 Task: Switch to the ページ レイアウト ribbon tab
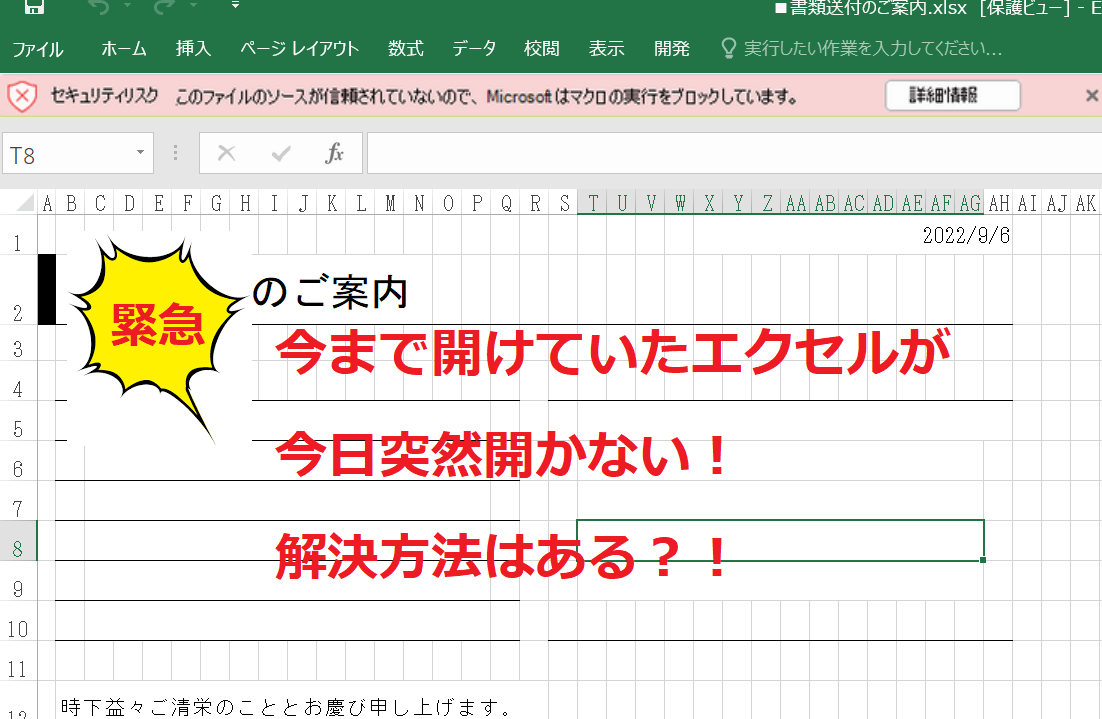(x=299, y=49)
